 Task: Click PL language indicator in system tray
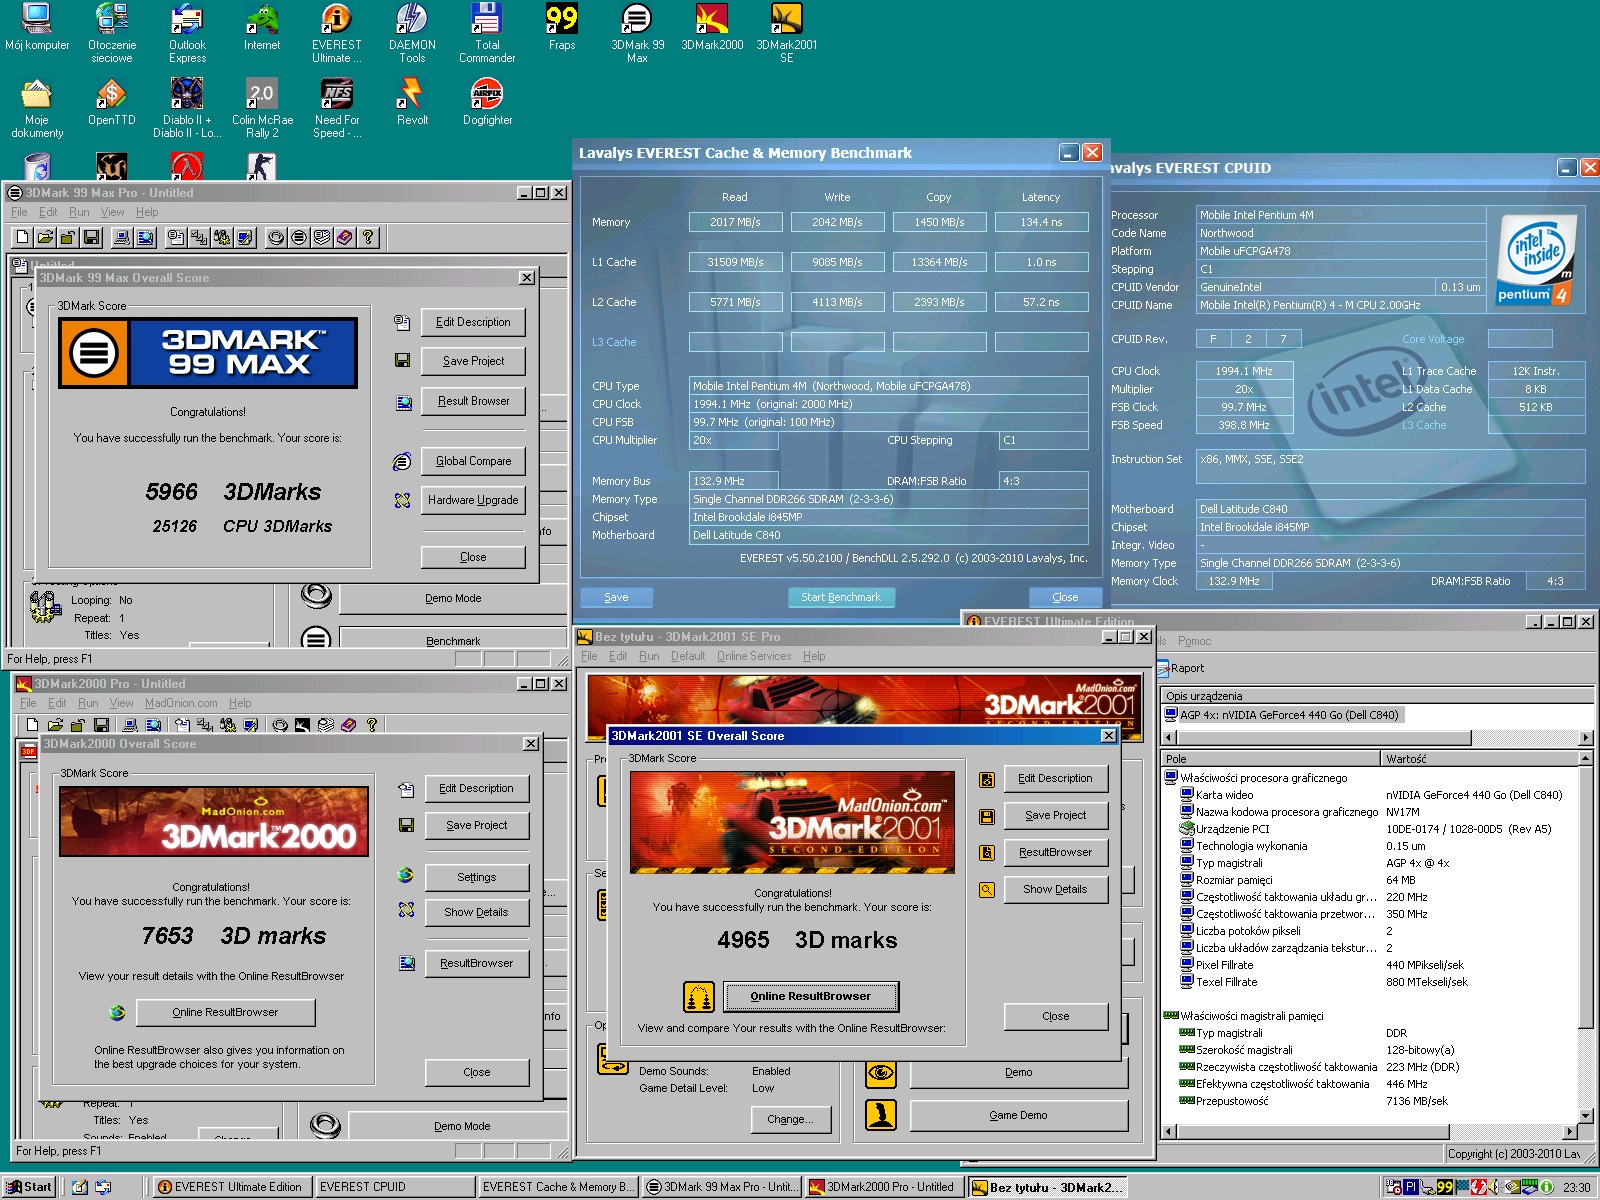pos(1412,1187)
